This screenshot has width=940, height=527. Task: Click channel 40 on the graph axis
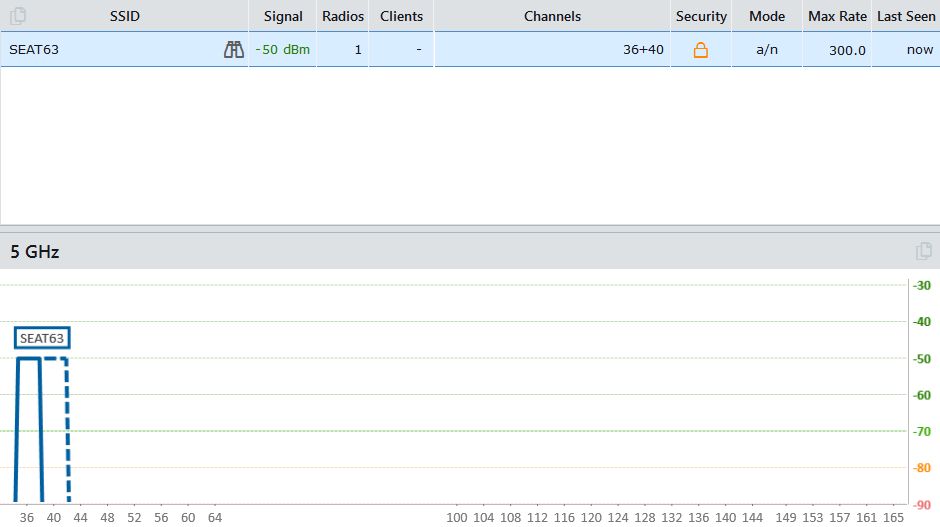tap(53, 517)
